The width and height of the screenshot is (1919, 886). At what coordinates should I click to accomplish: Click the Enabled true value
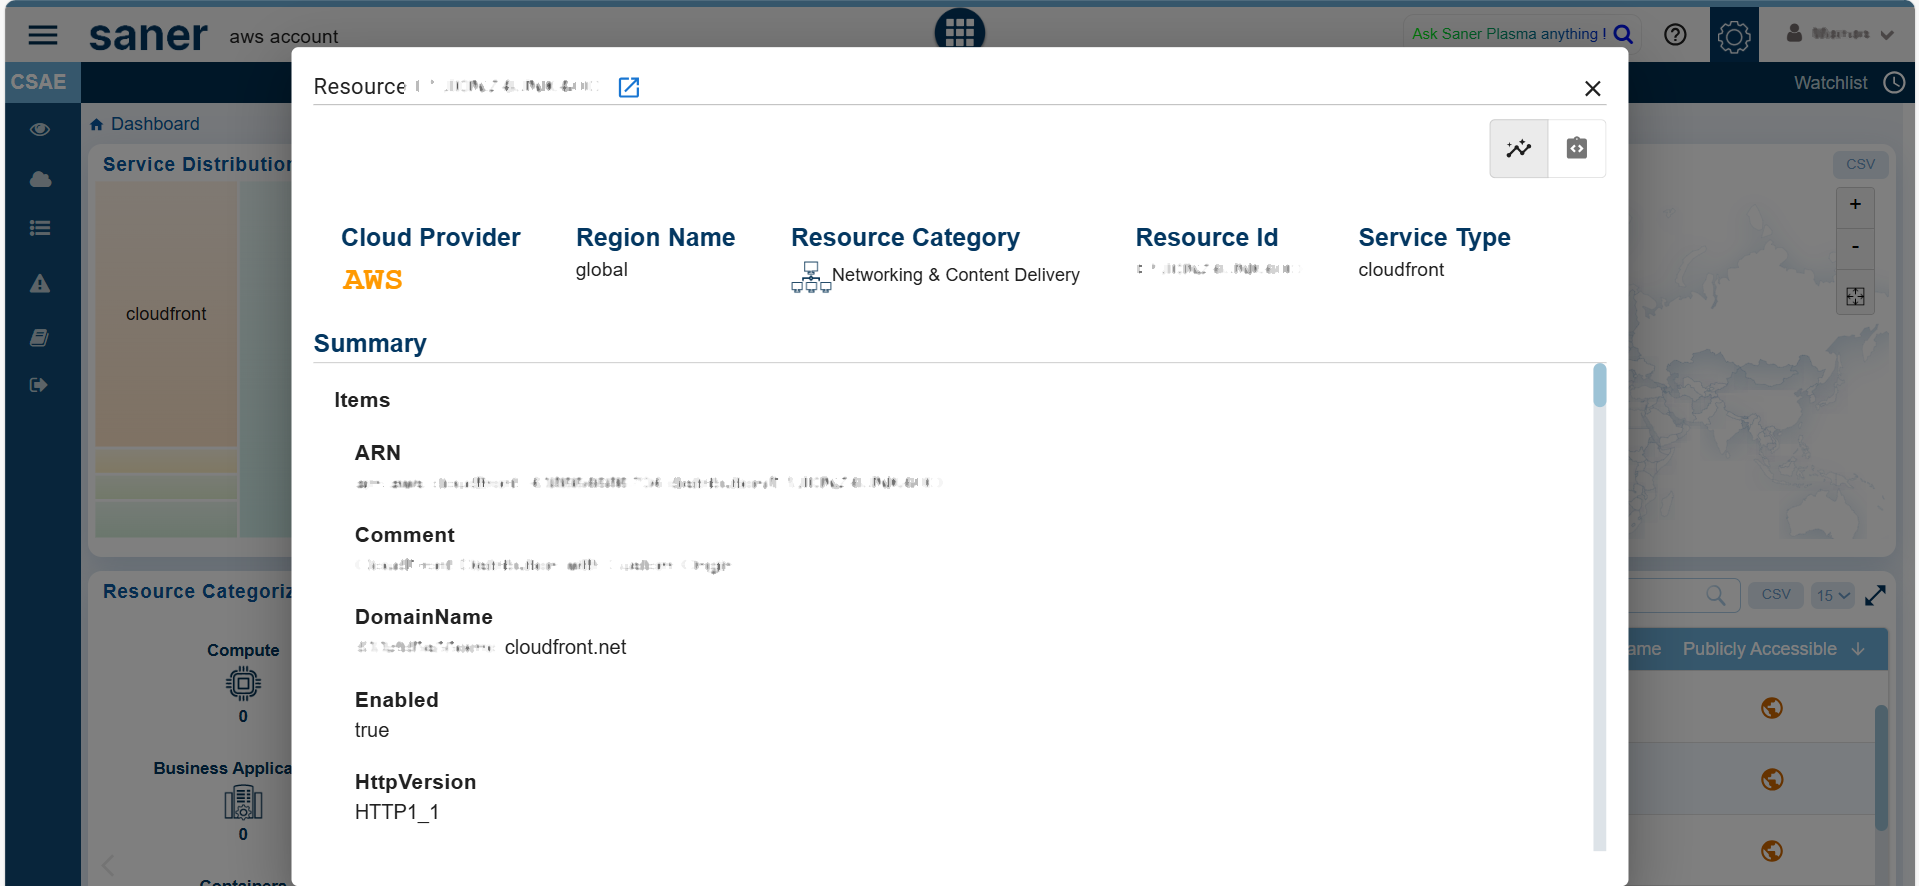point(372,731)
